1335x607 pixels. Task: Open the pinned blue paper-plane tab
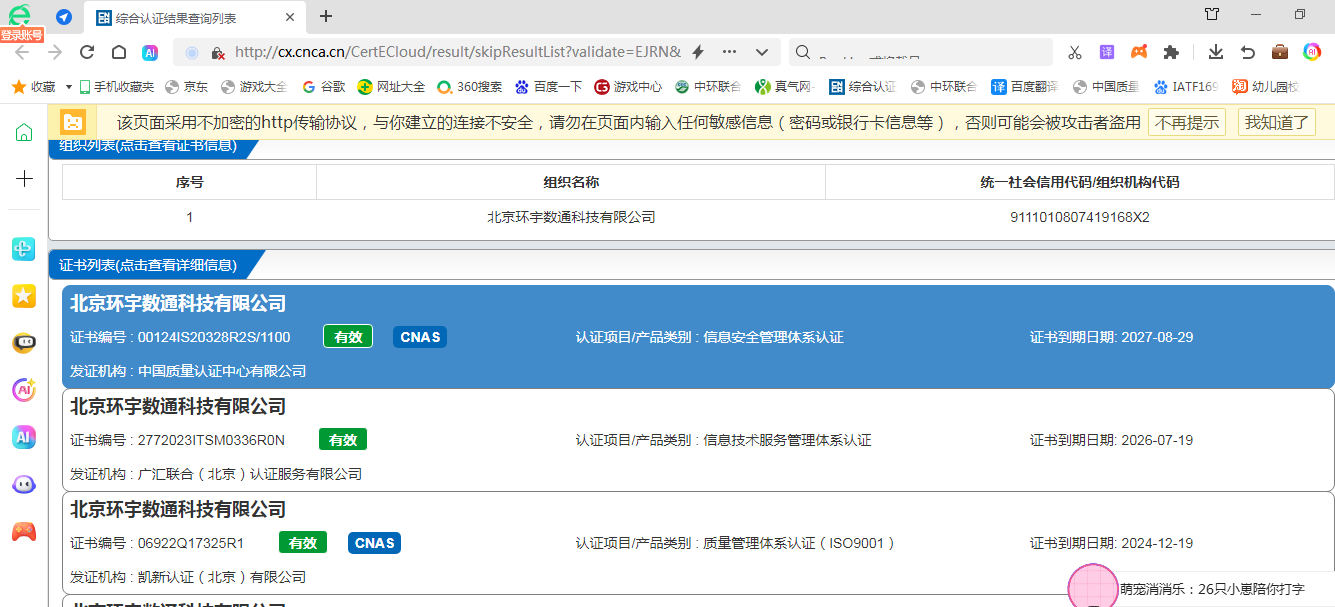point(64,16)
